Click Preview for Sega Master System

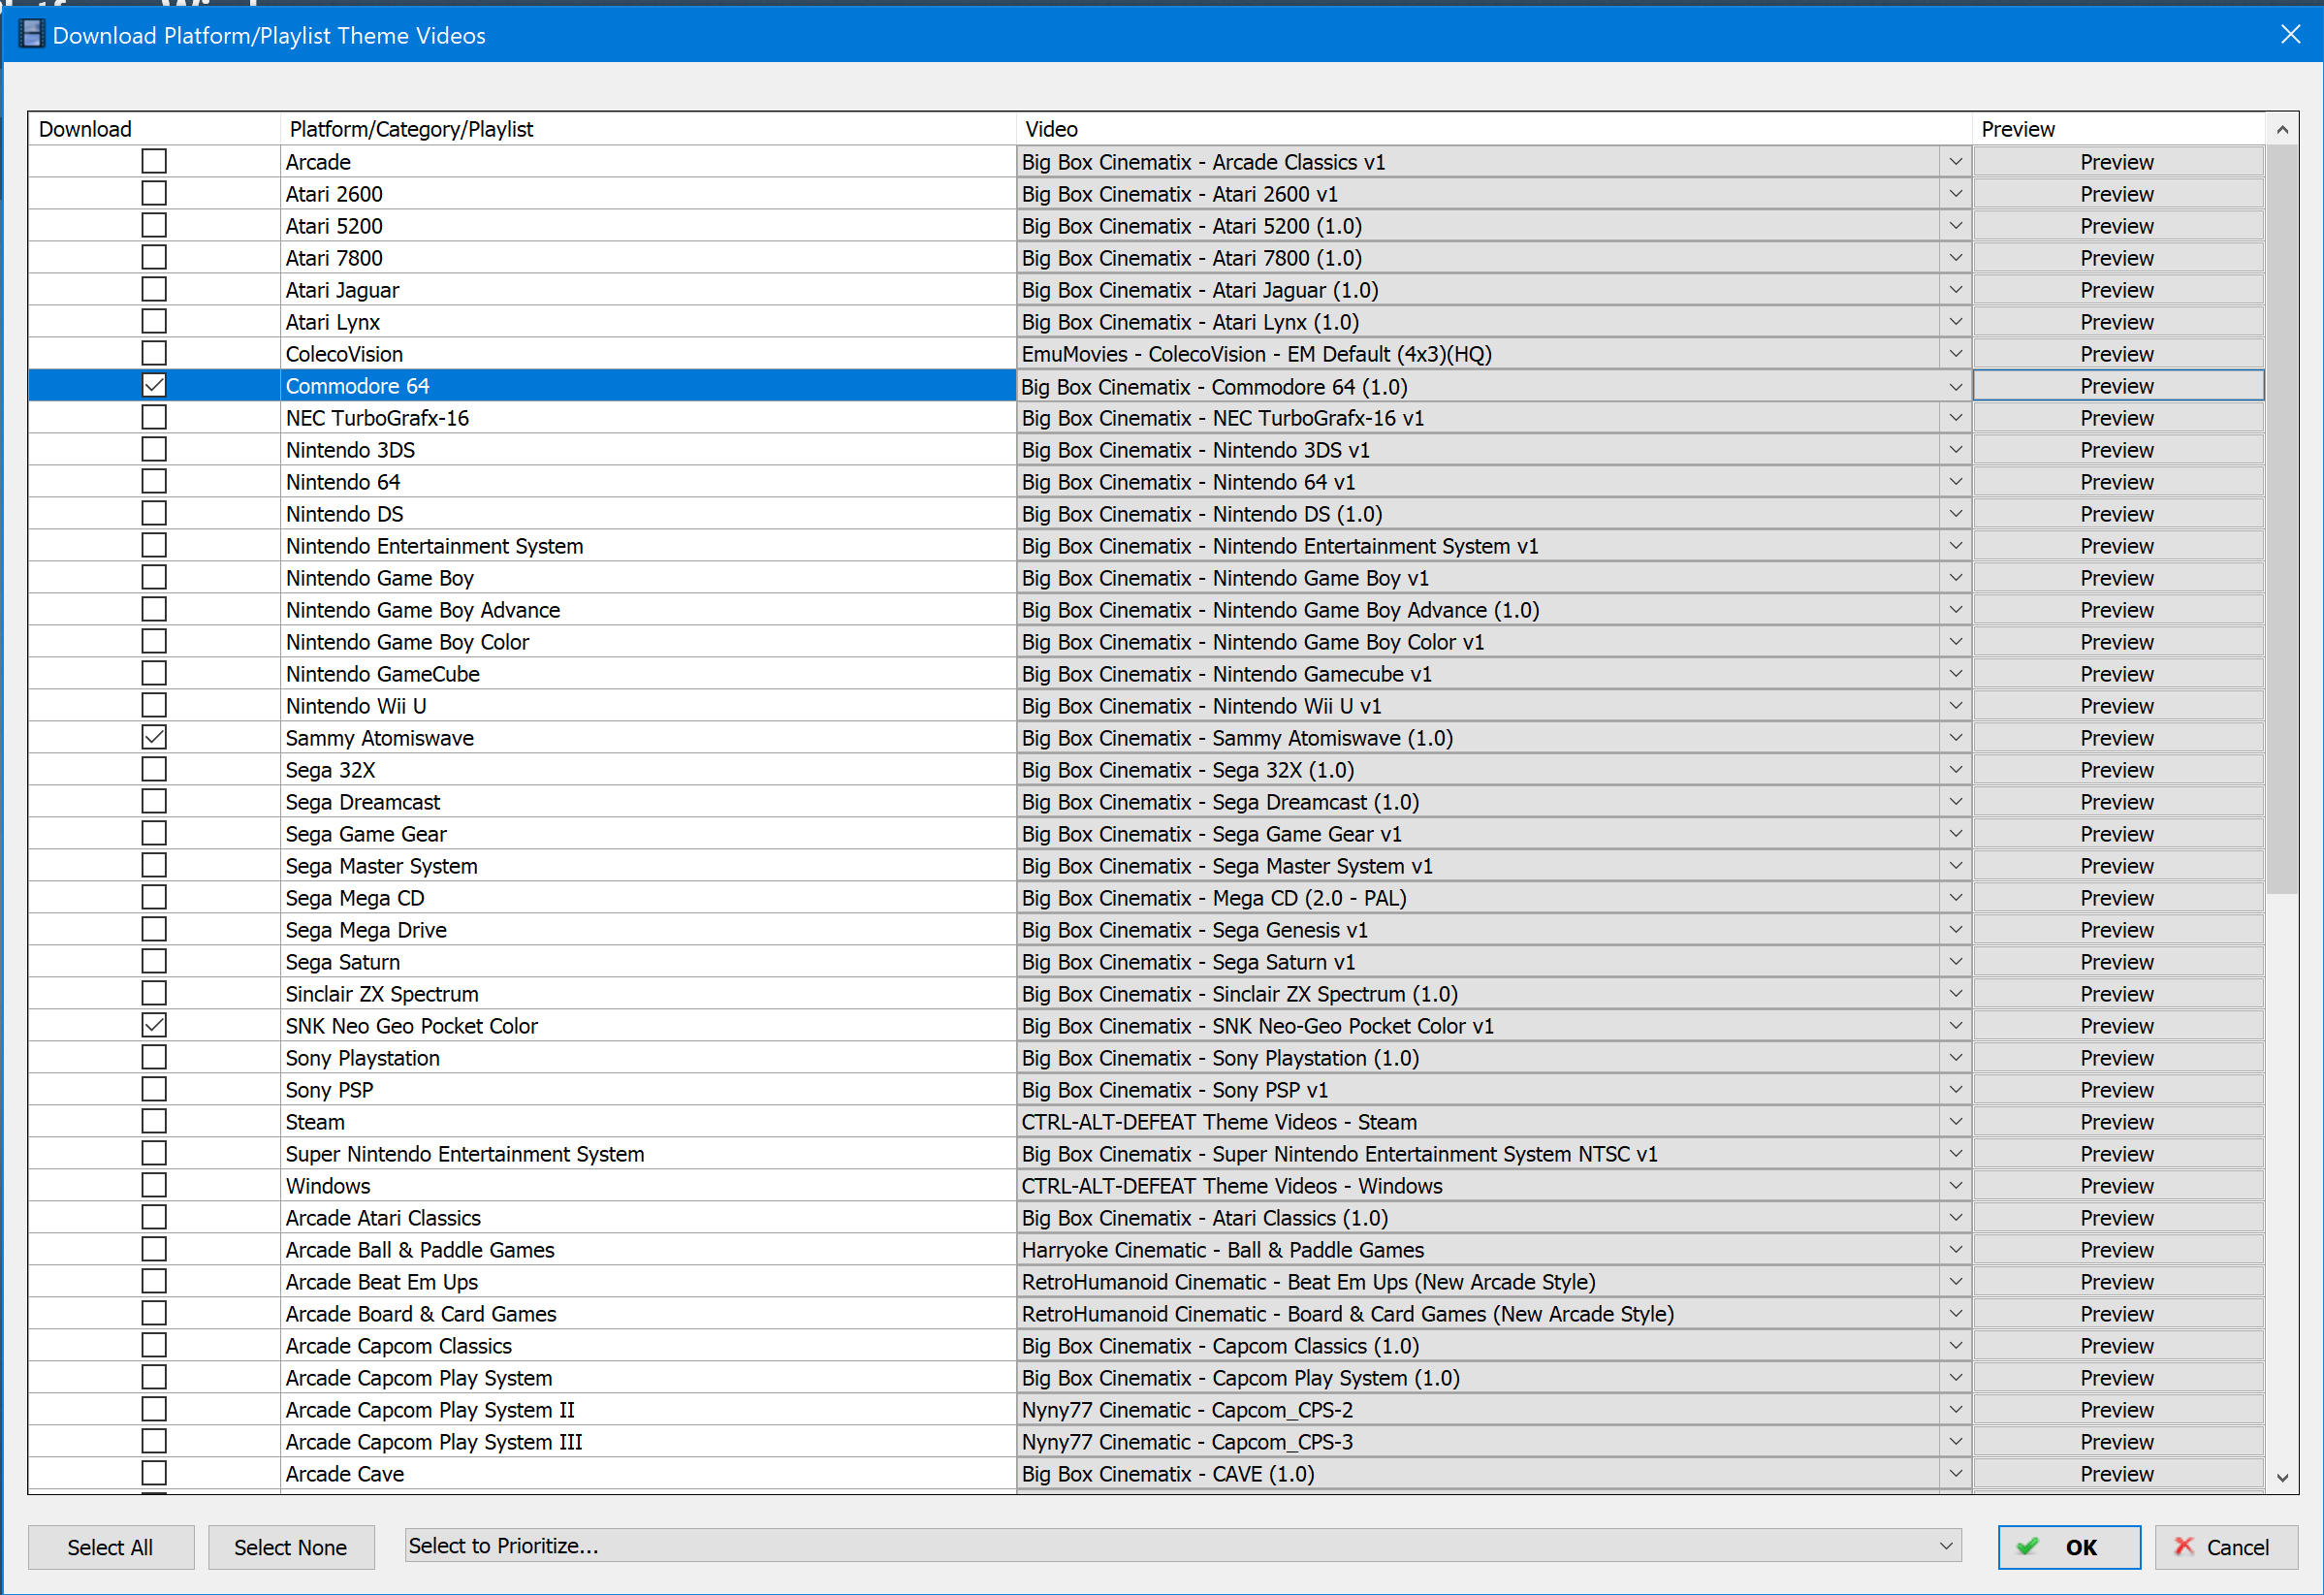[2118, 865]
